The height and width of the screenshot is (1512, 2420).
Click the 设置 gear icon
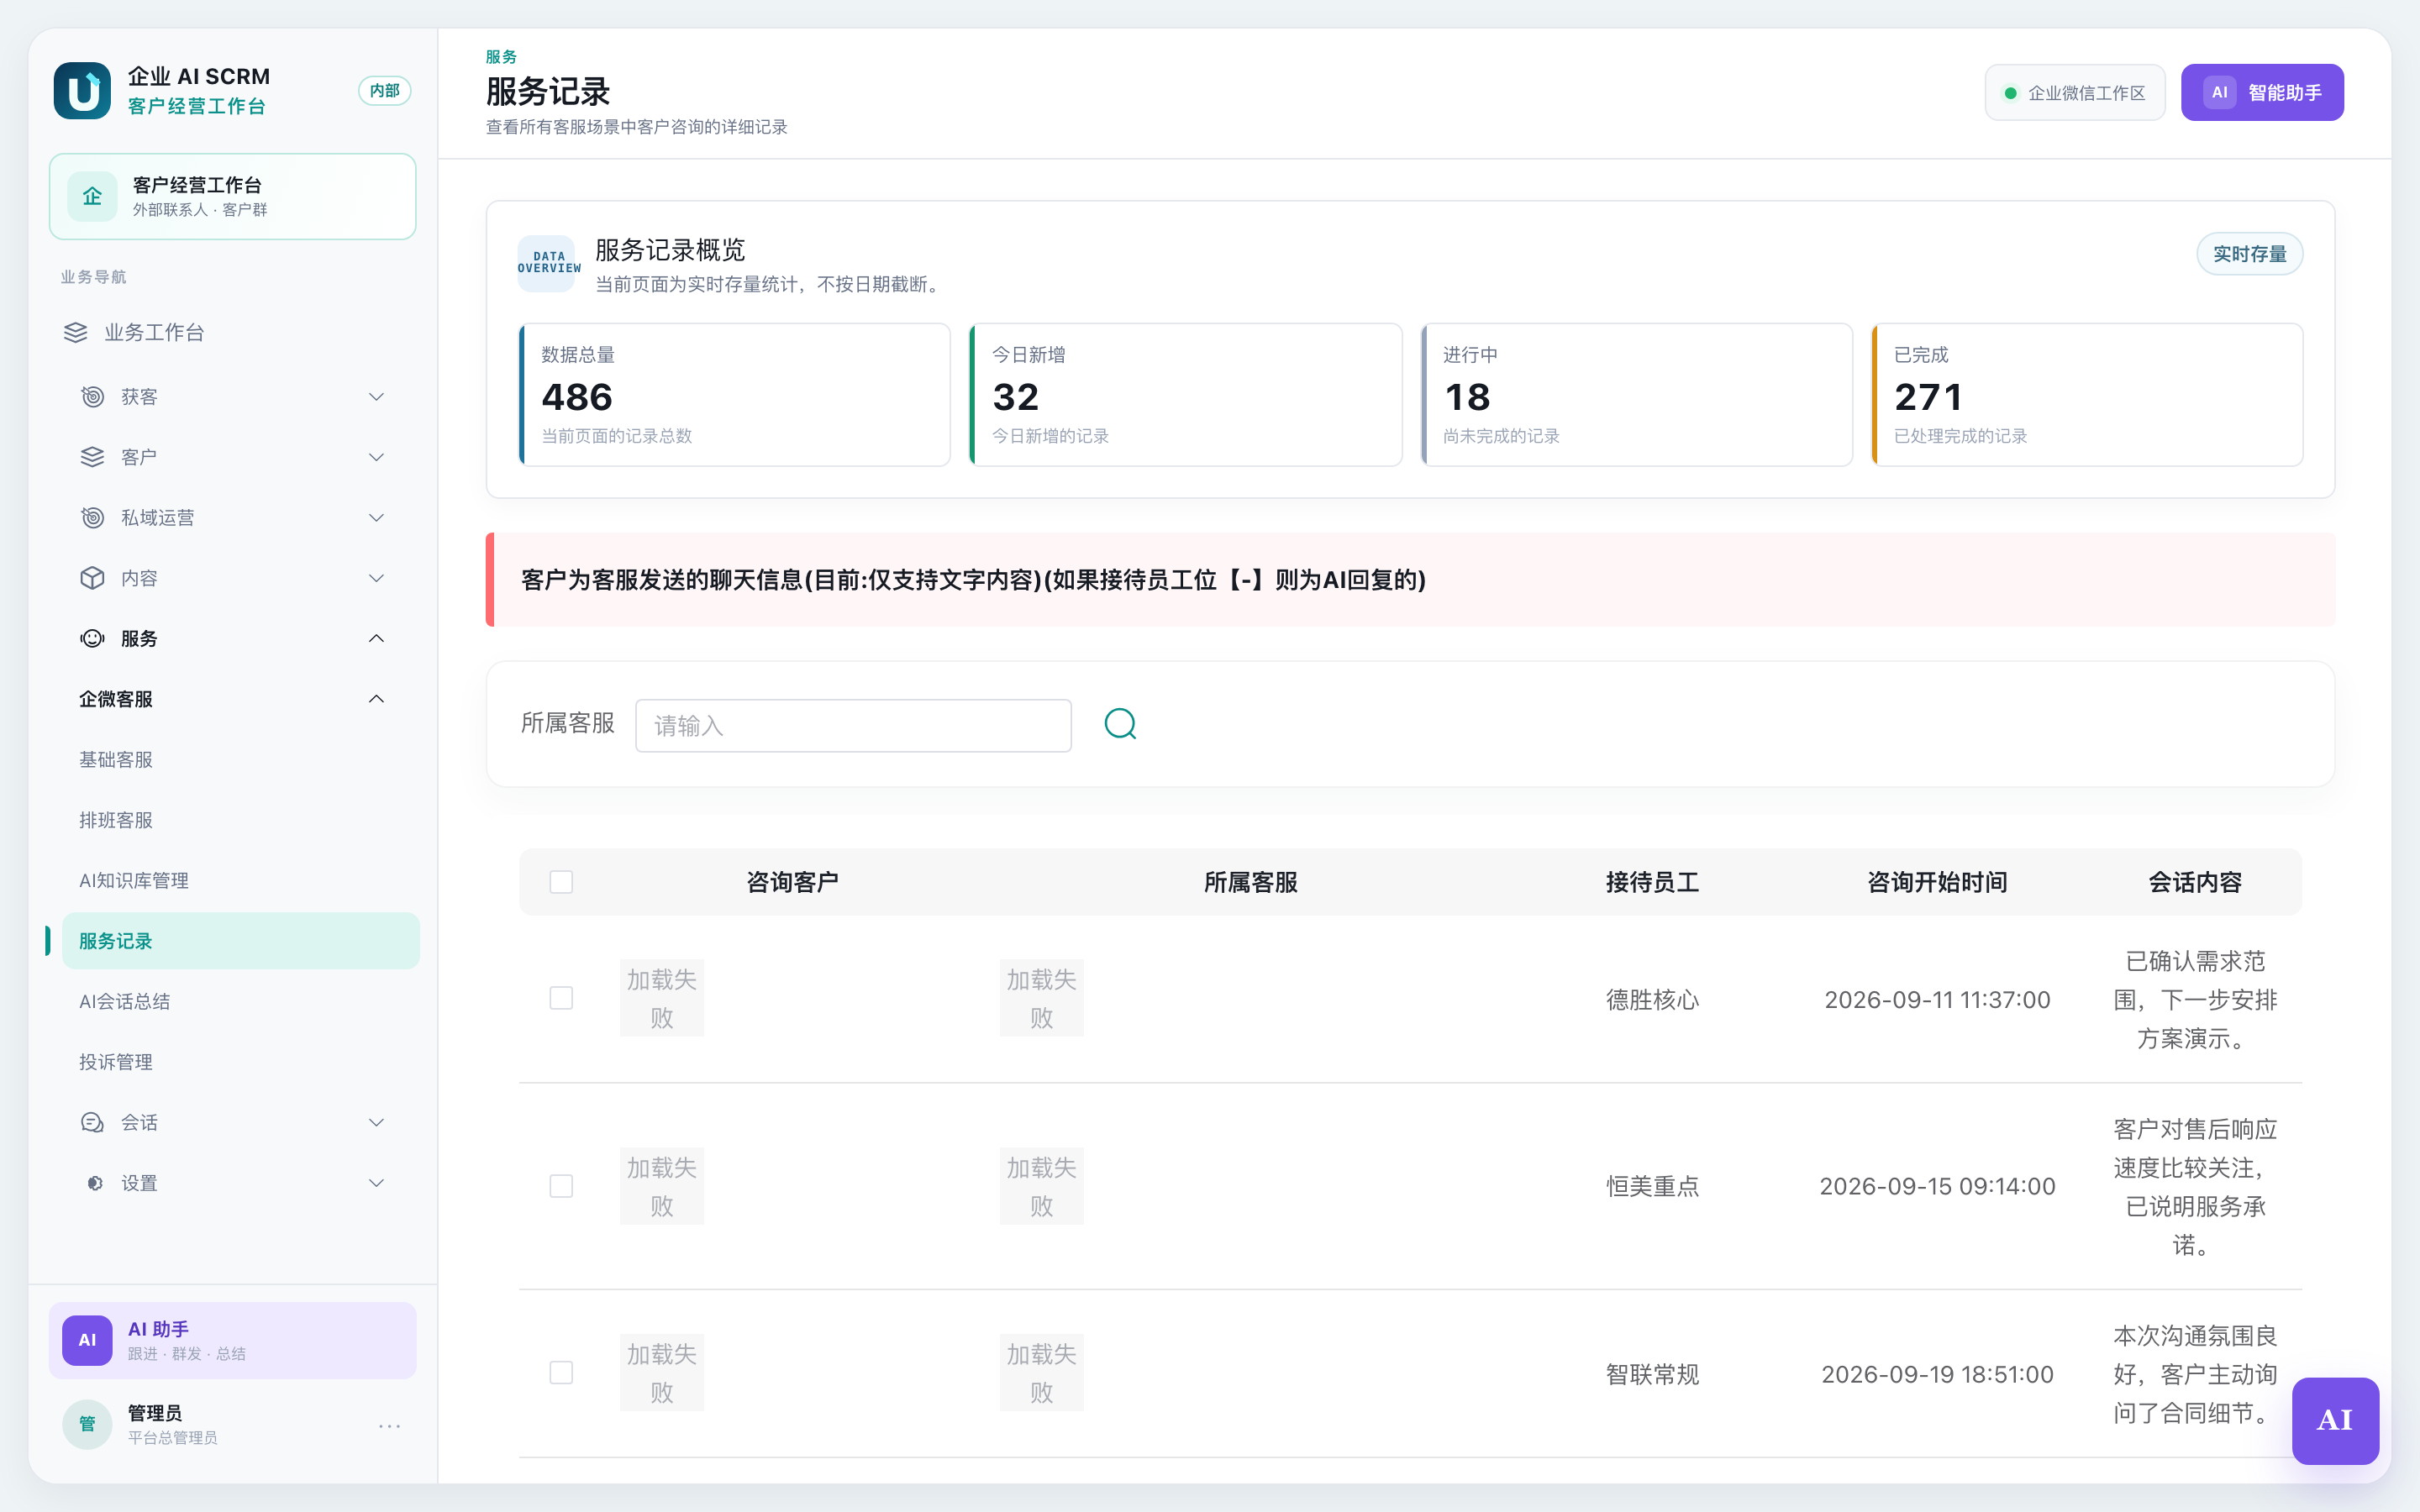tap(94, 1183)
